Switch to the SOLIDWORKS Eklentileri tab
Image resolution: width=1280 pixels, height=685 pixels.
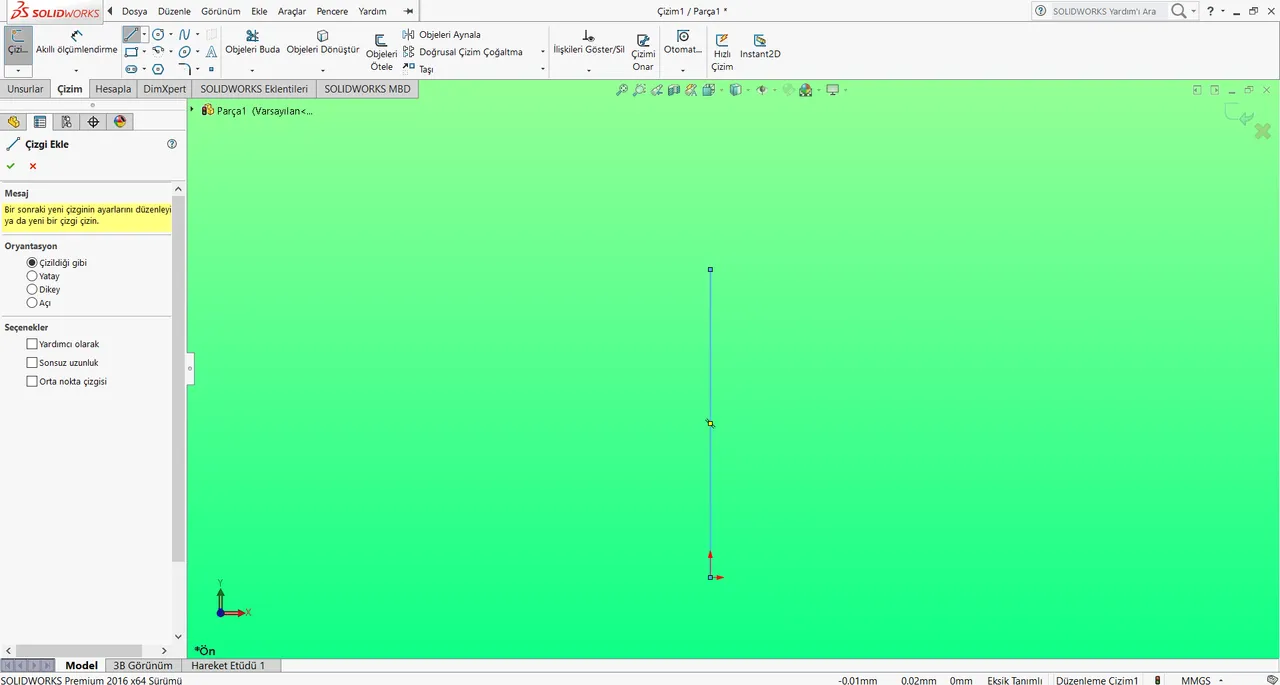pos(254,89)
